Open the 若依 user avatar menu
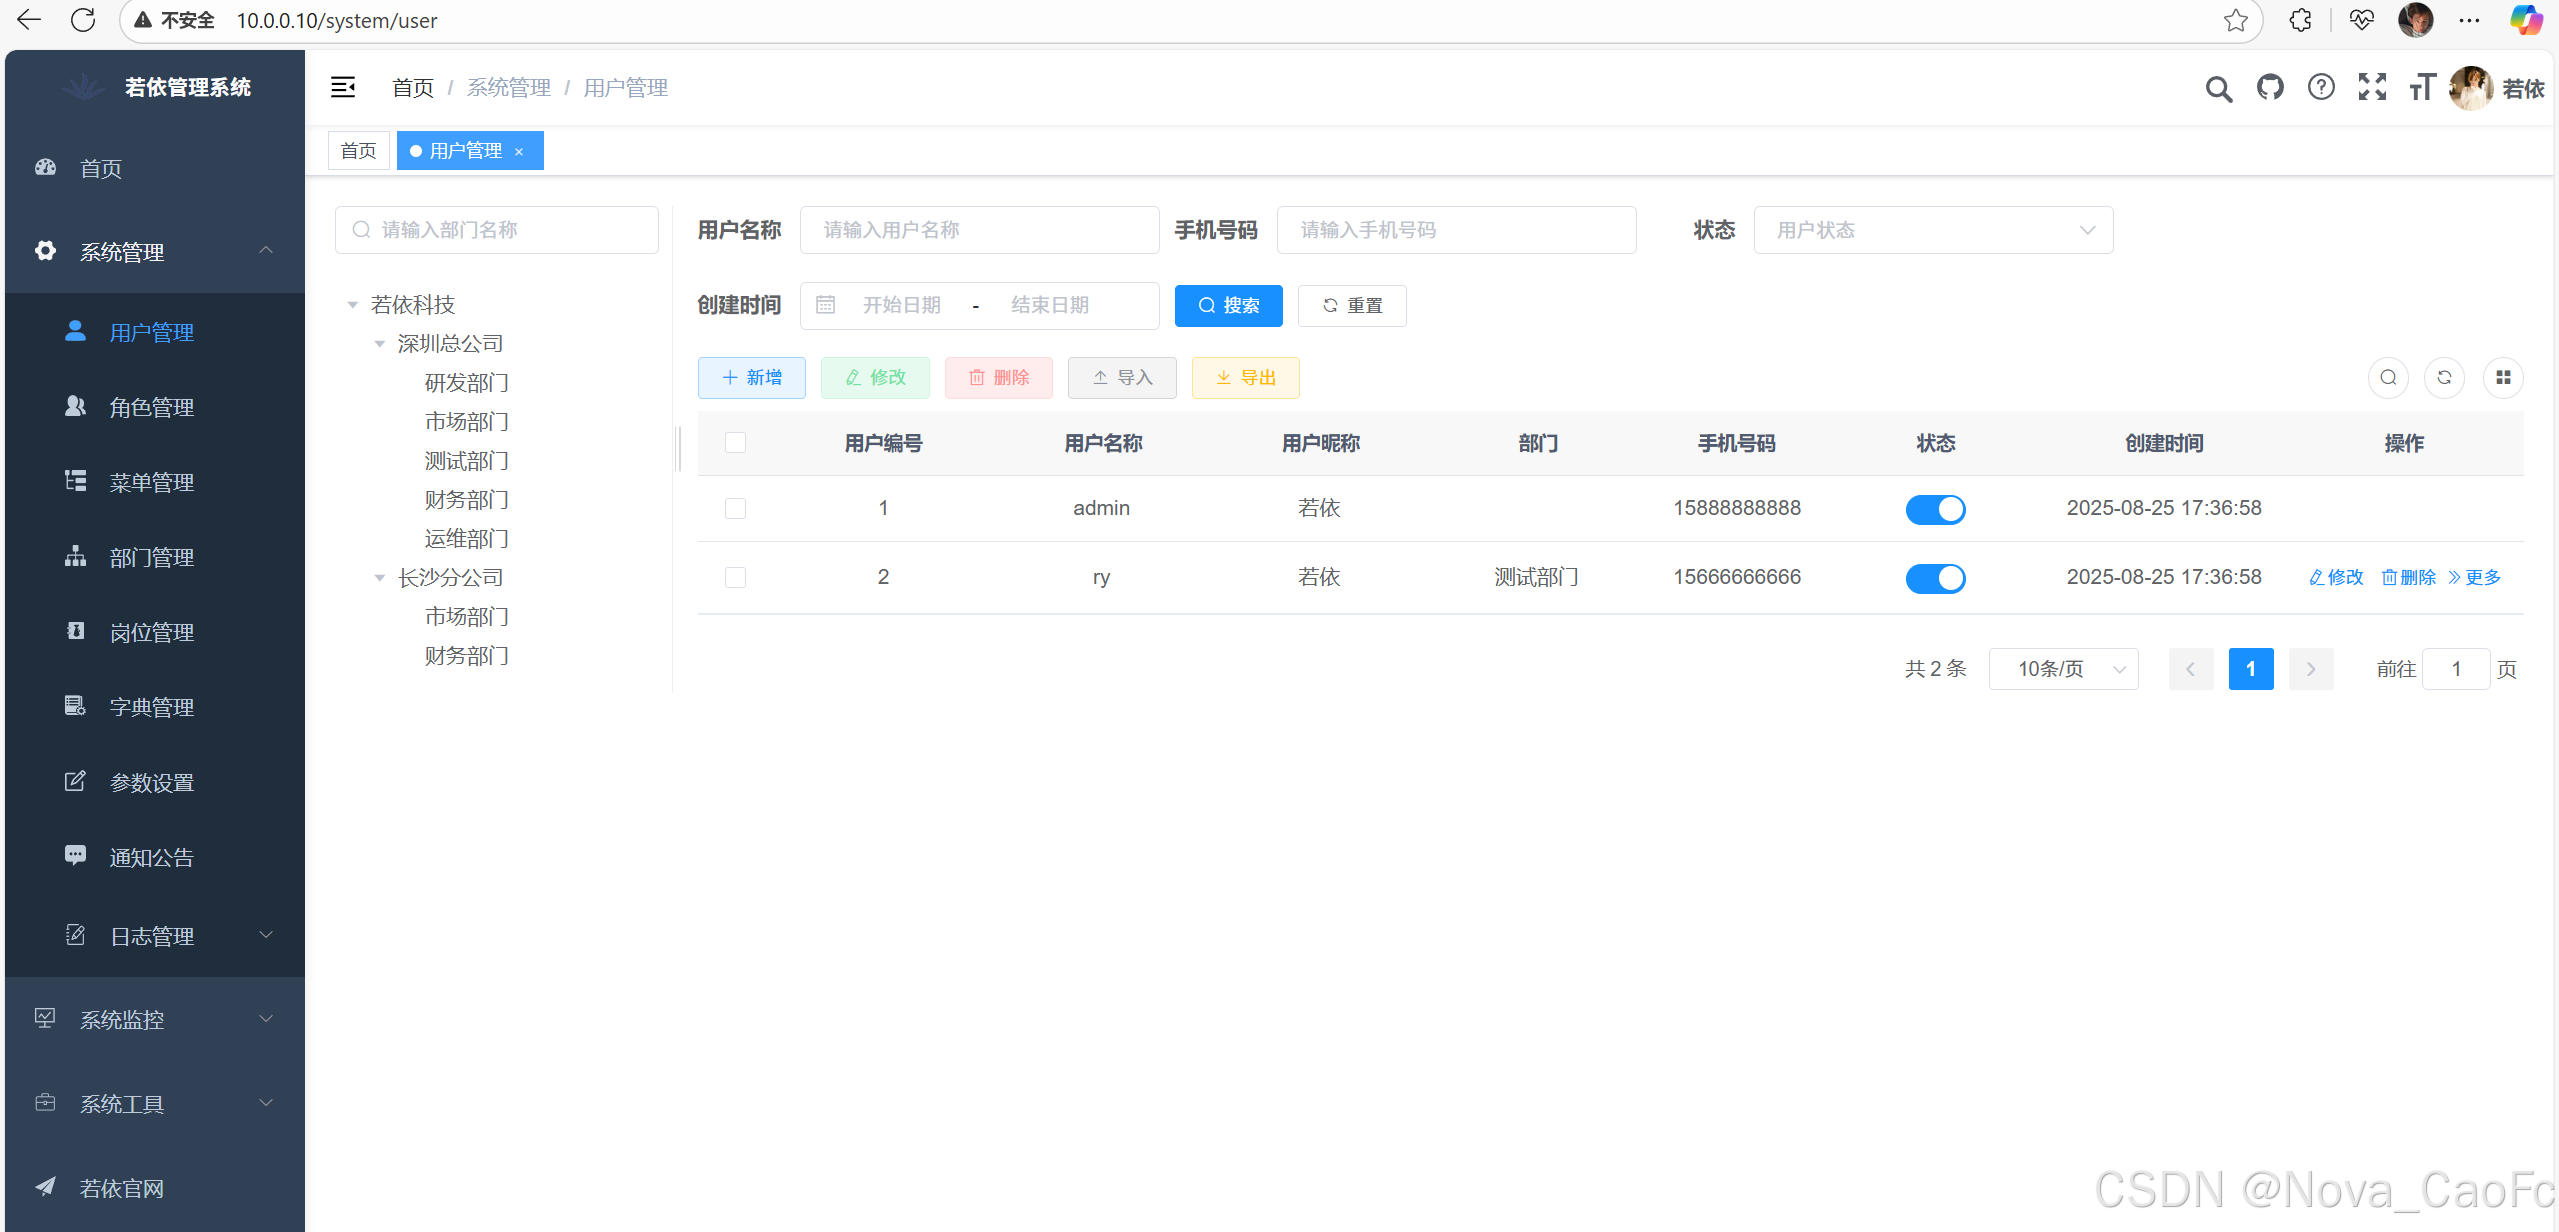Viewport: 2559px width, 1232px height. (x=2496, y=88)
